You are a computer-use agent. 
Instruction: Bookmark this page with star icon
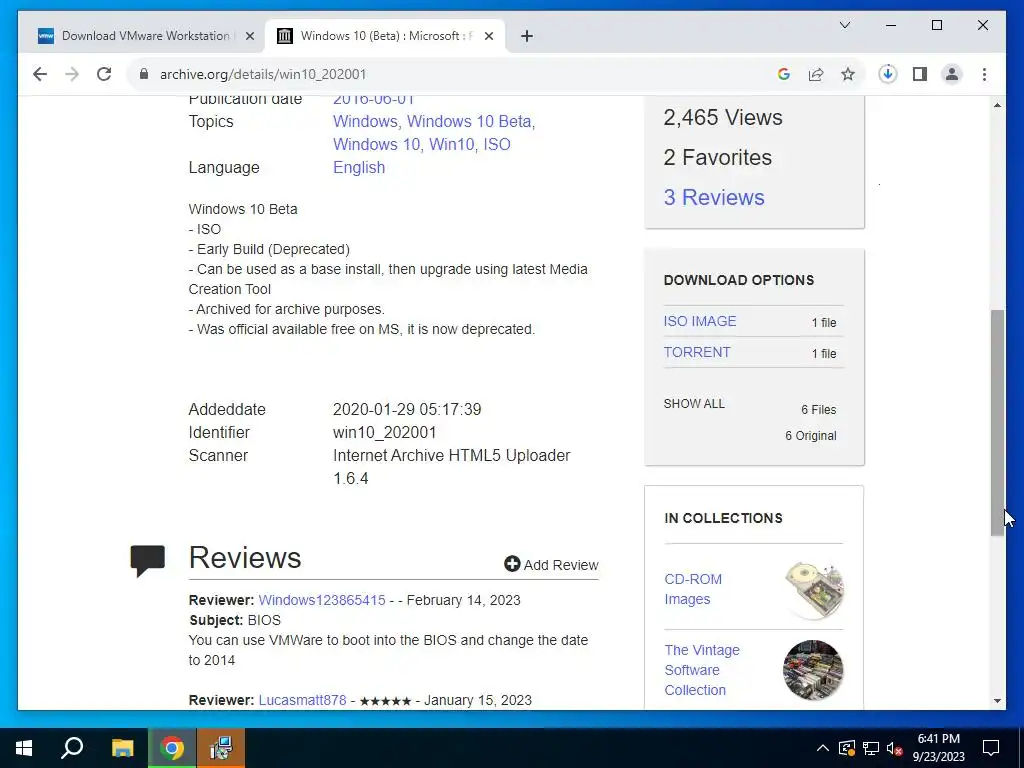pos(848,74)
